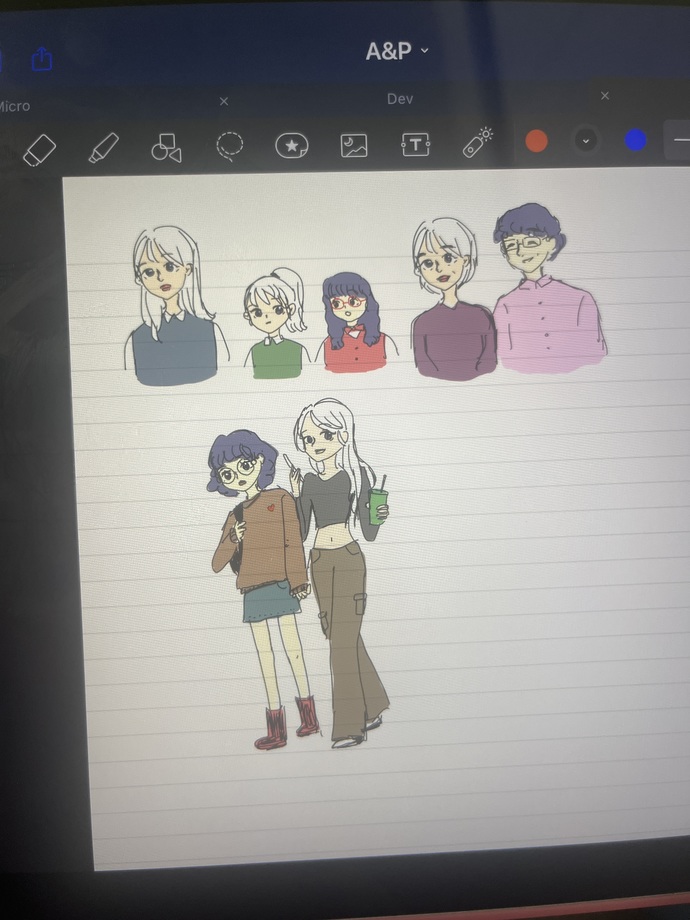Insert an image with Image tool
Viewport: 690px width, 920px height.
coord(354,145)
